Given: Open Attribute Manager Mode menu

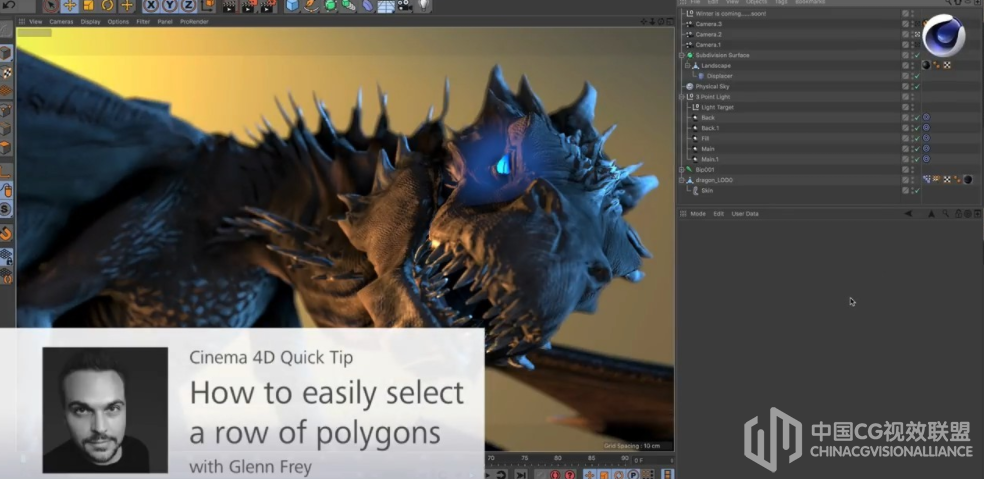Looking at the screenshot, I should (698, 214).
